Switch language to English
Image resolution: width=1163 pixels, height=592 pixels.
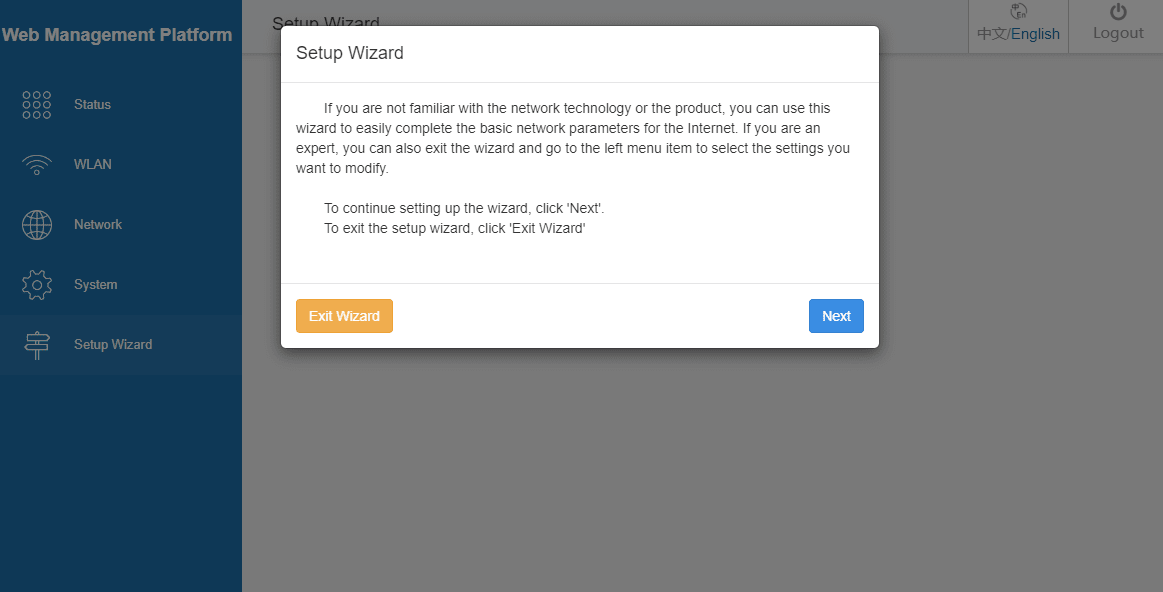[x=1035, y=34]
